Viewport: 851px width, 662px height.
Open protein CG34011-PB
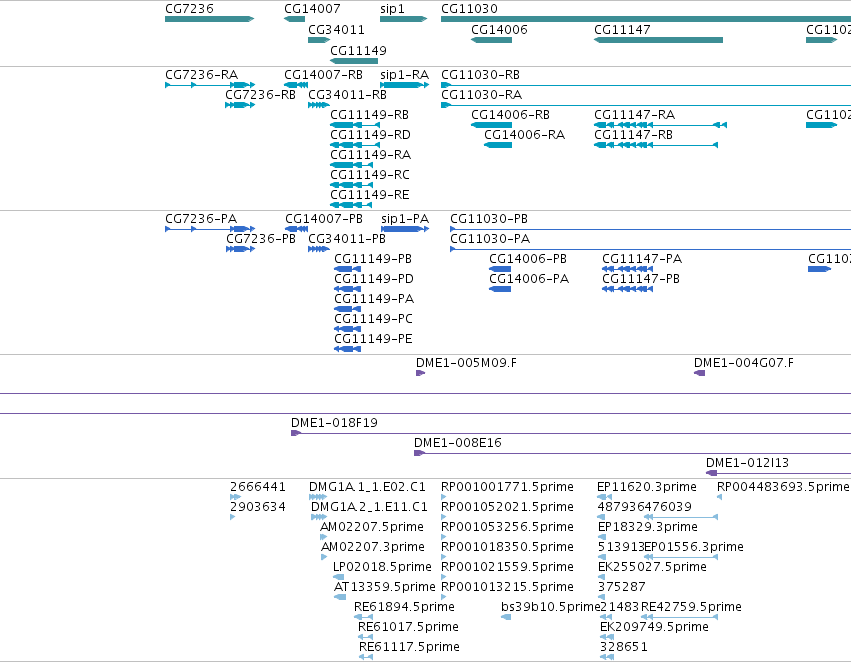tap(319, 249)
